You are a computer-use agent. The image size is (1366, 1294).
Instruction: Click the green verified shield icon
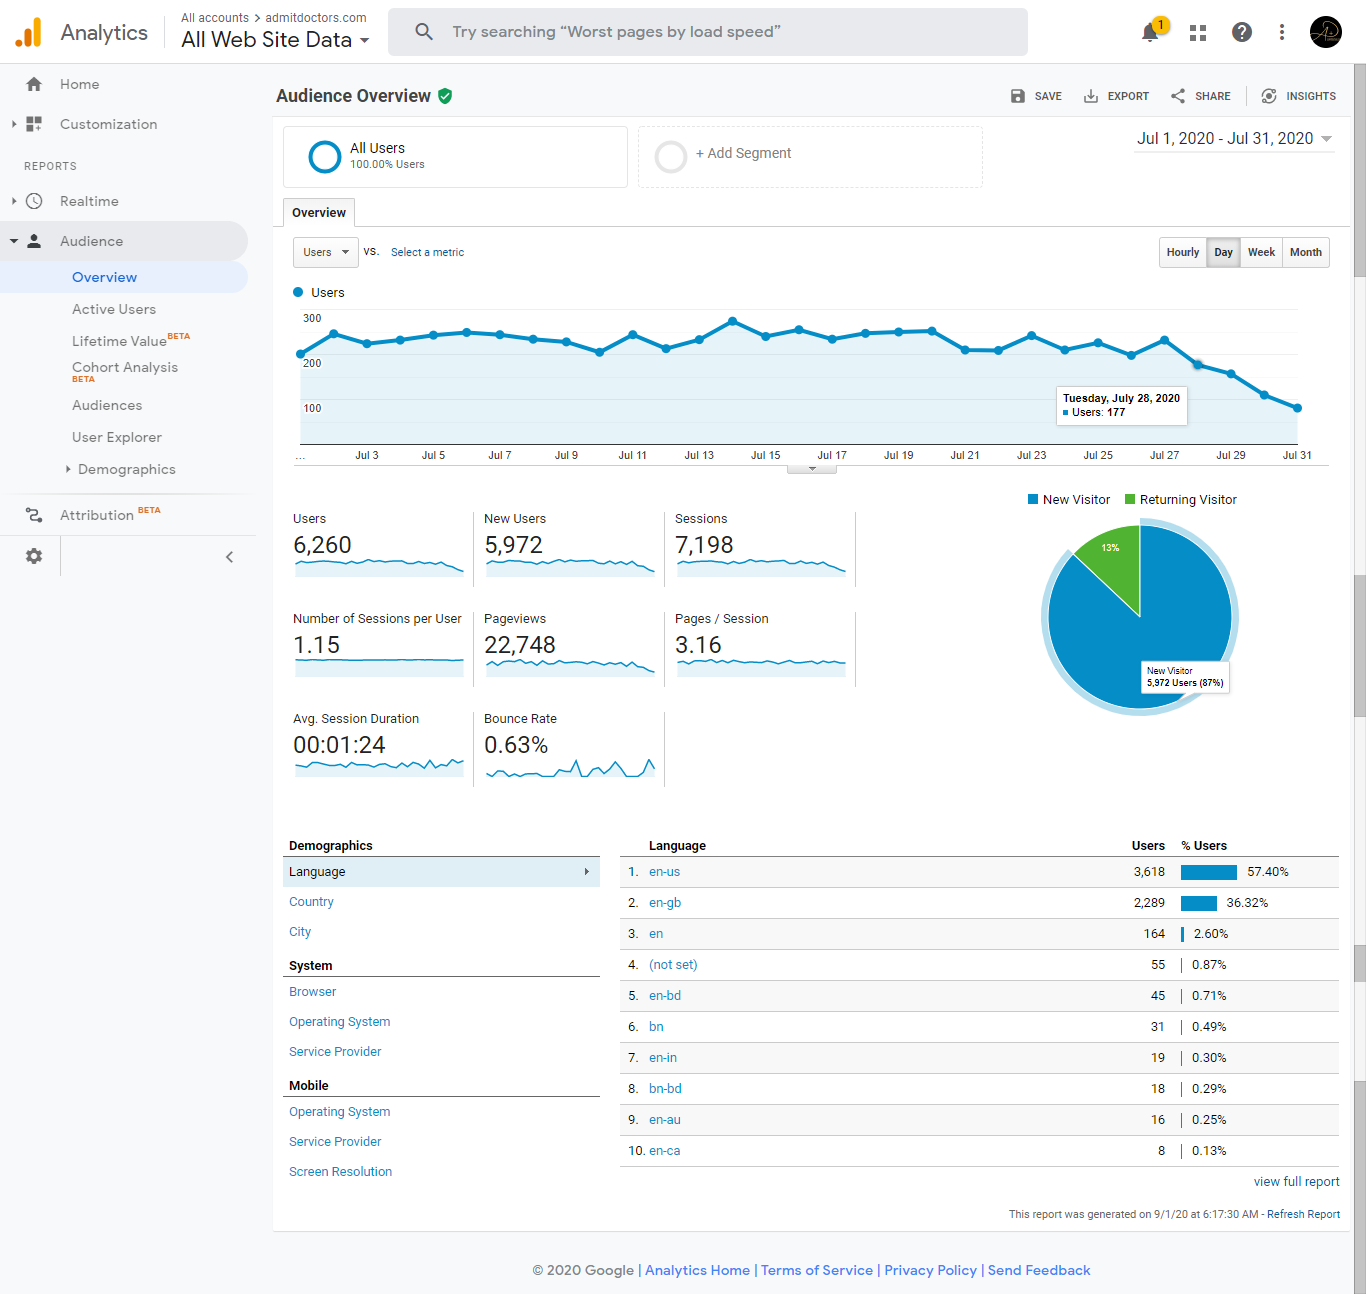[445, 96]
